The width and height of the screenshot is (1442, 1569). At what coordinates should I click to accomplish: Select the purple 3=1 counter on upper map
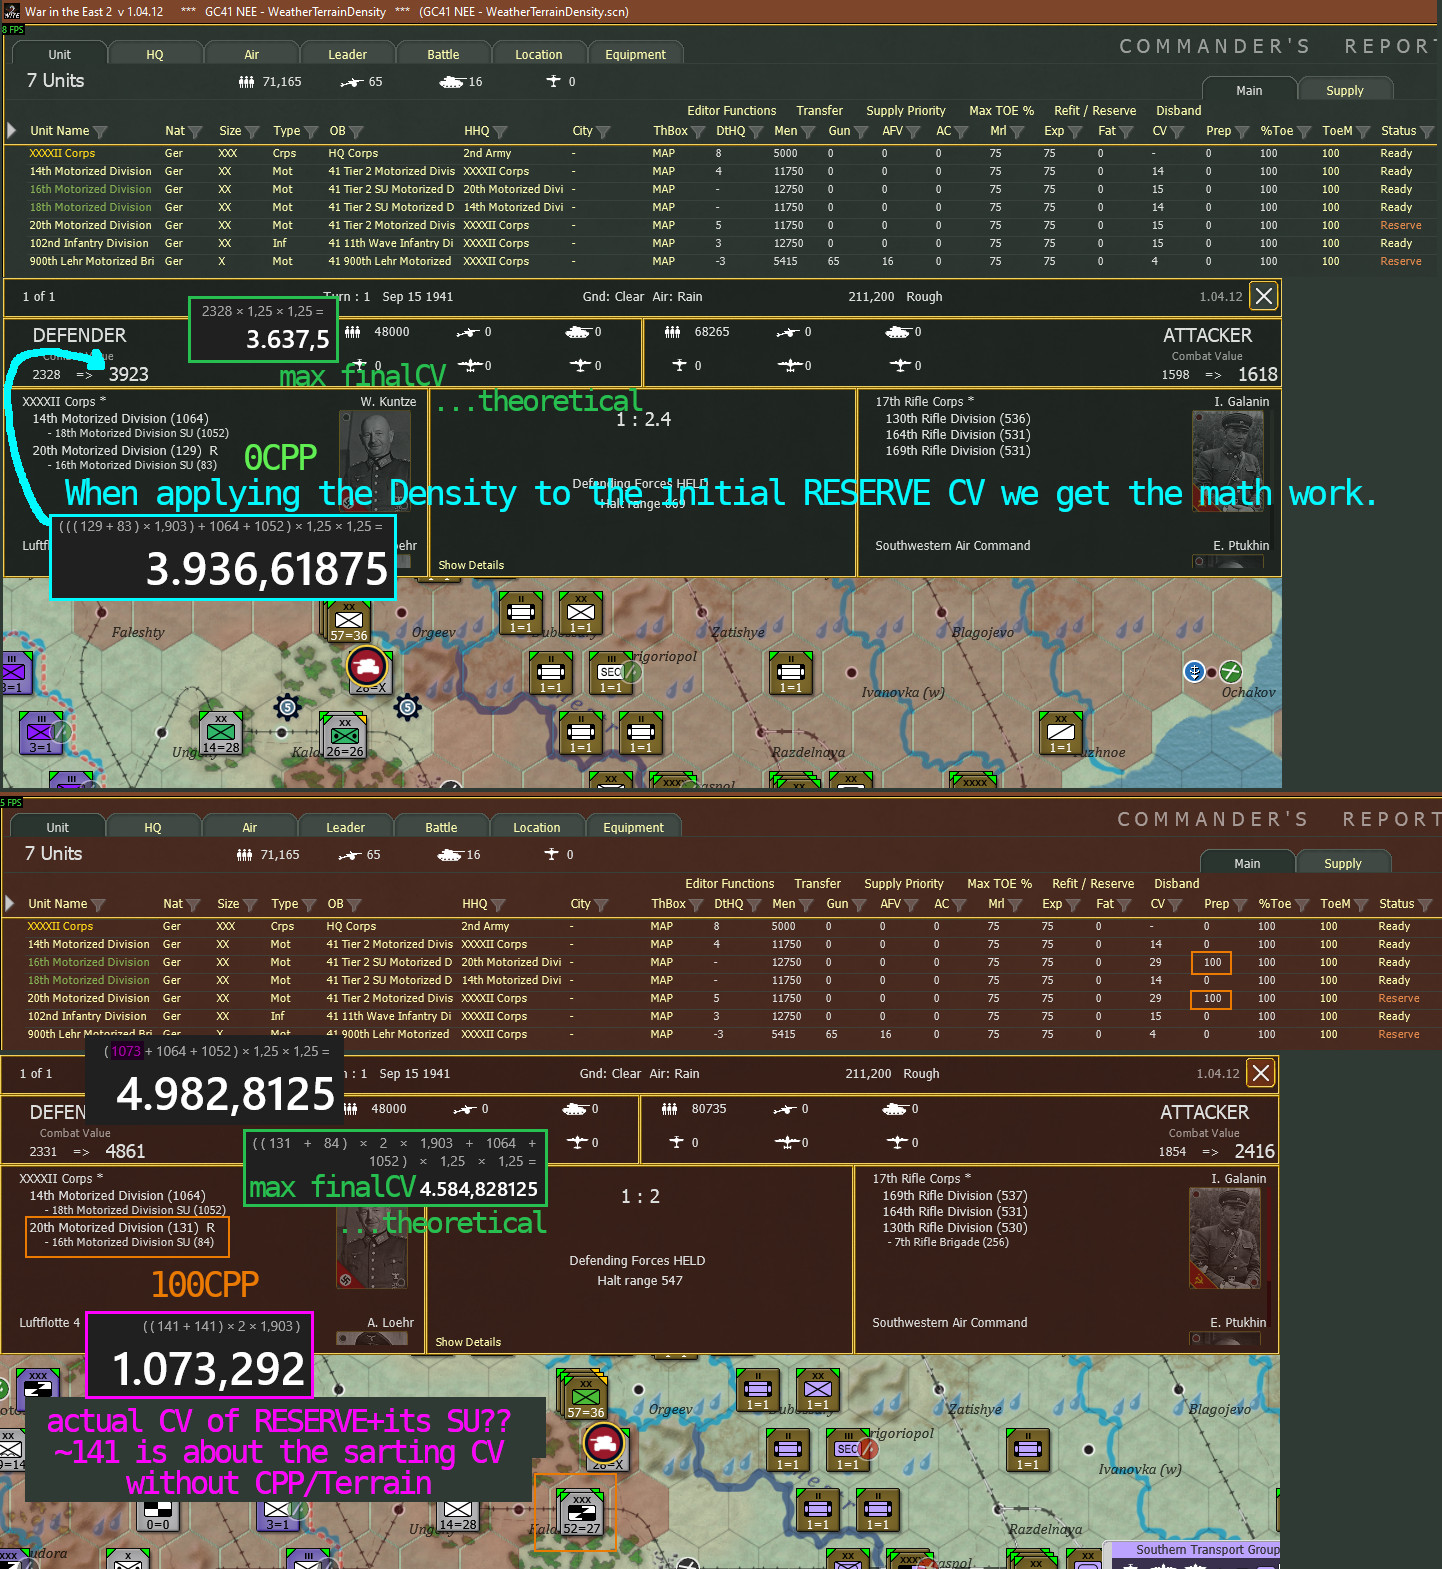(40, 733)
